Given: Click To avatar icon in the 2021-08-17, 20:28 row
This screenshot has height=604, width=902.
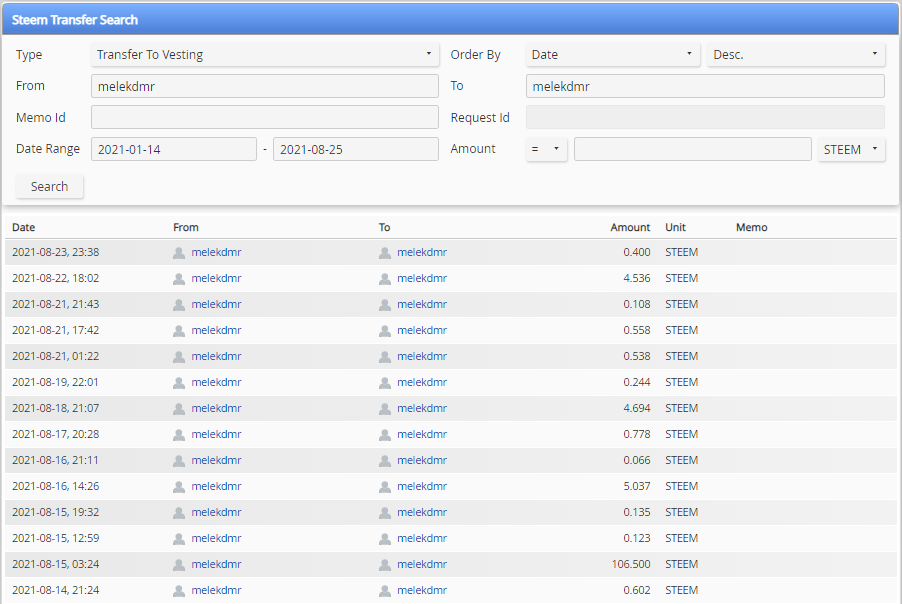Looking at the screenshot, I should [385, 434].
